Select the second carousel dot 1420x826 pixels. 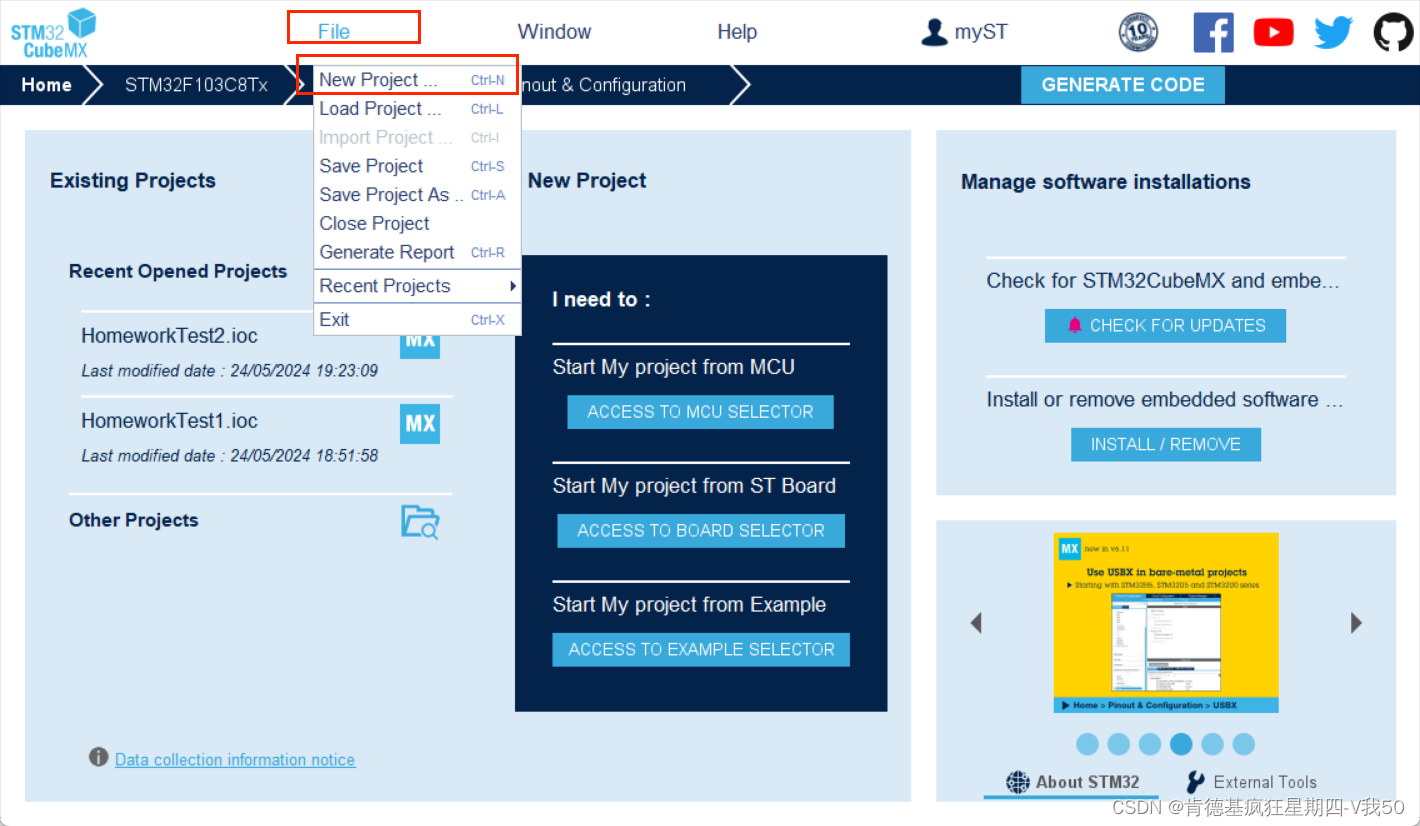(1119, 744)
